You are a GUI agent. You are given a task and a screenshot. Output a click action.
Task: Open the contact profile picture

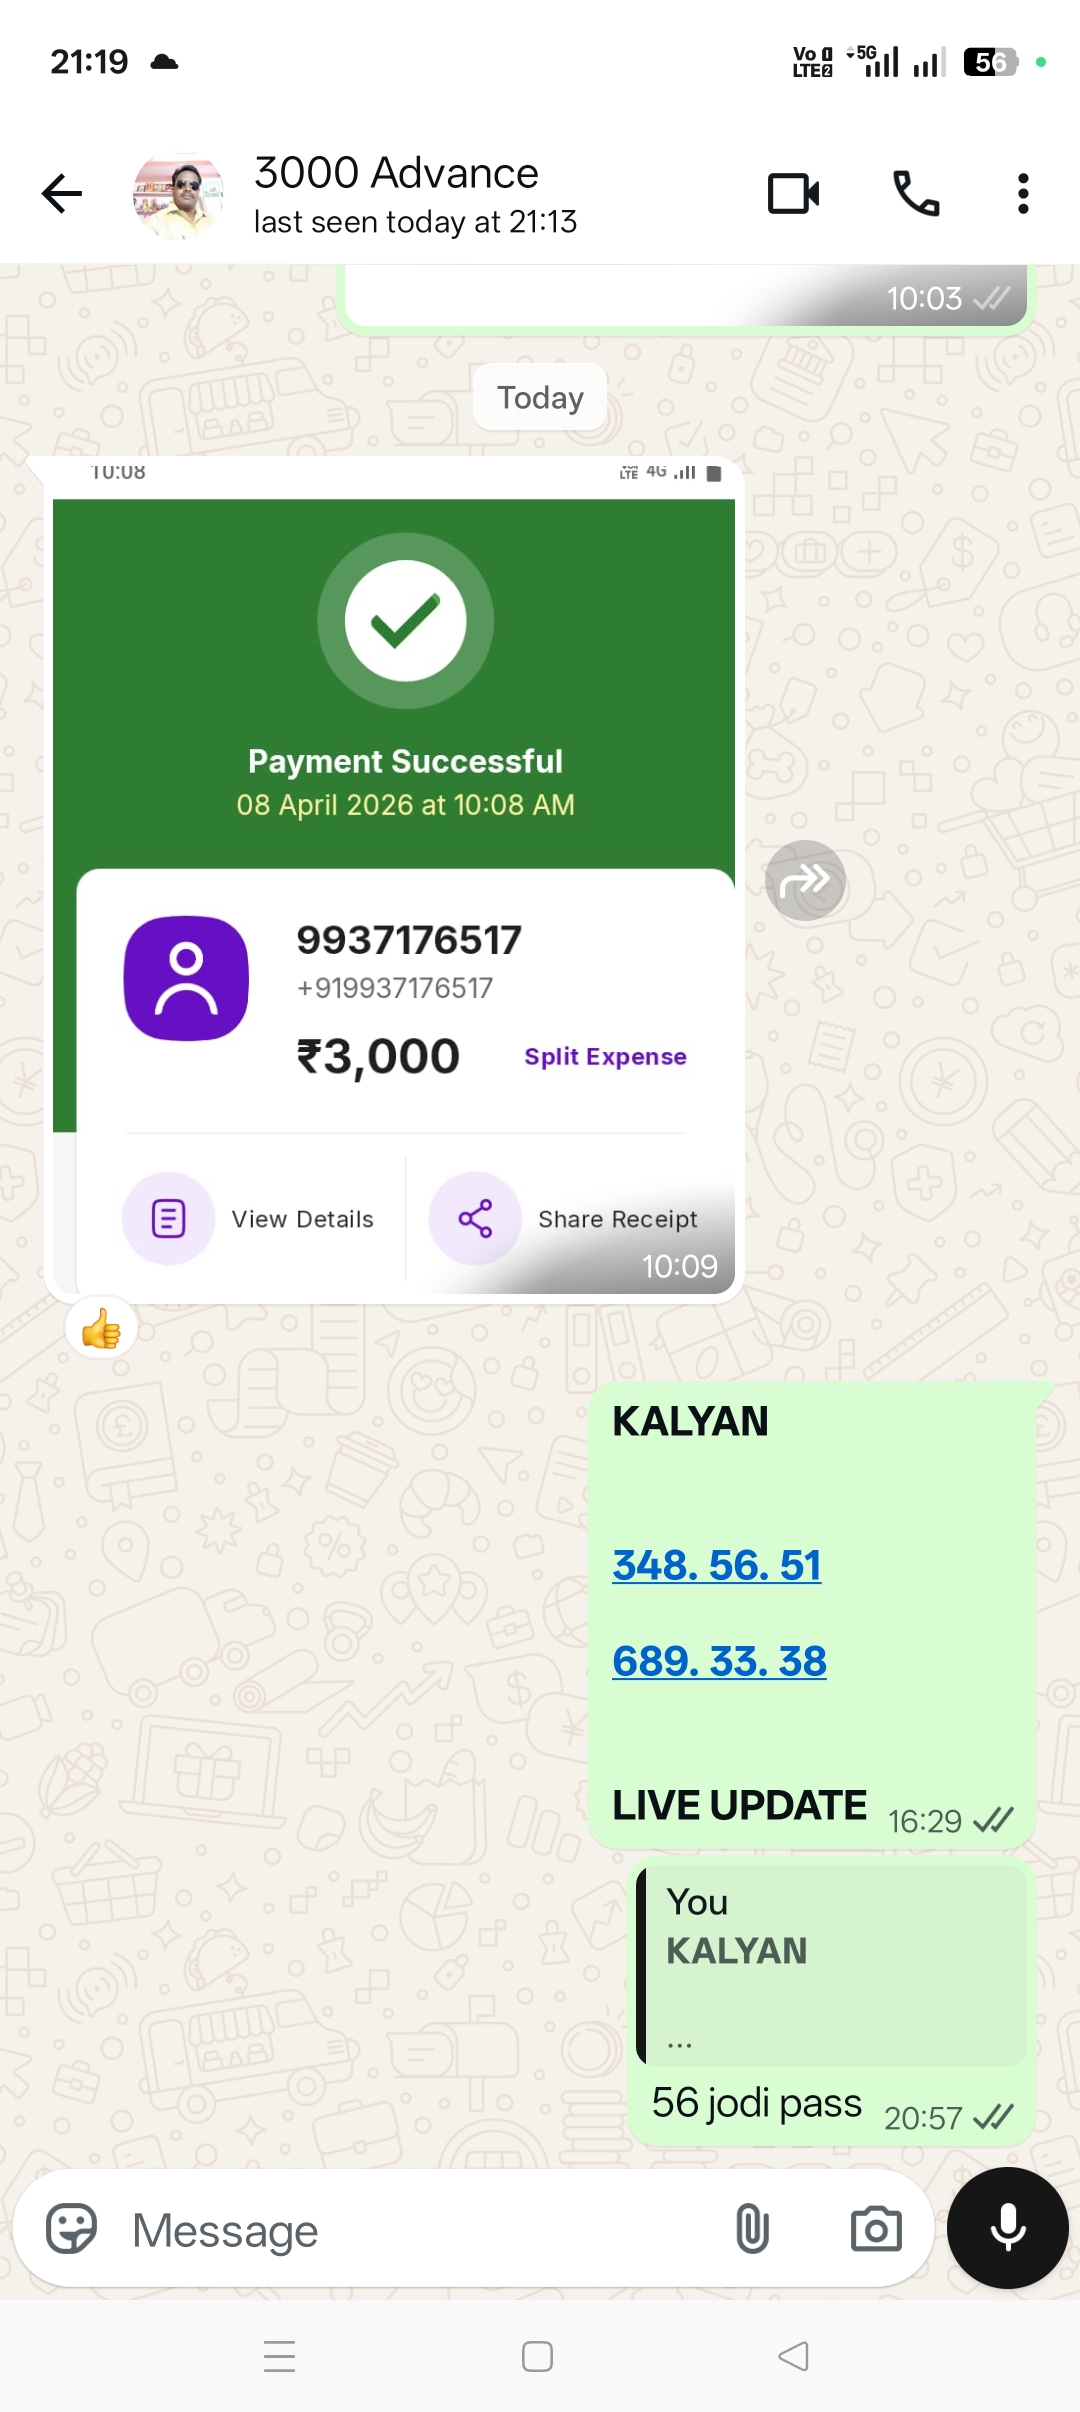pos(178,196)
